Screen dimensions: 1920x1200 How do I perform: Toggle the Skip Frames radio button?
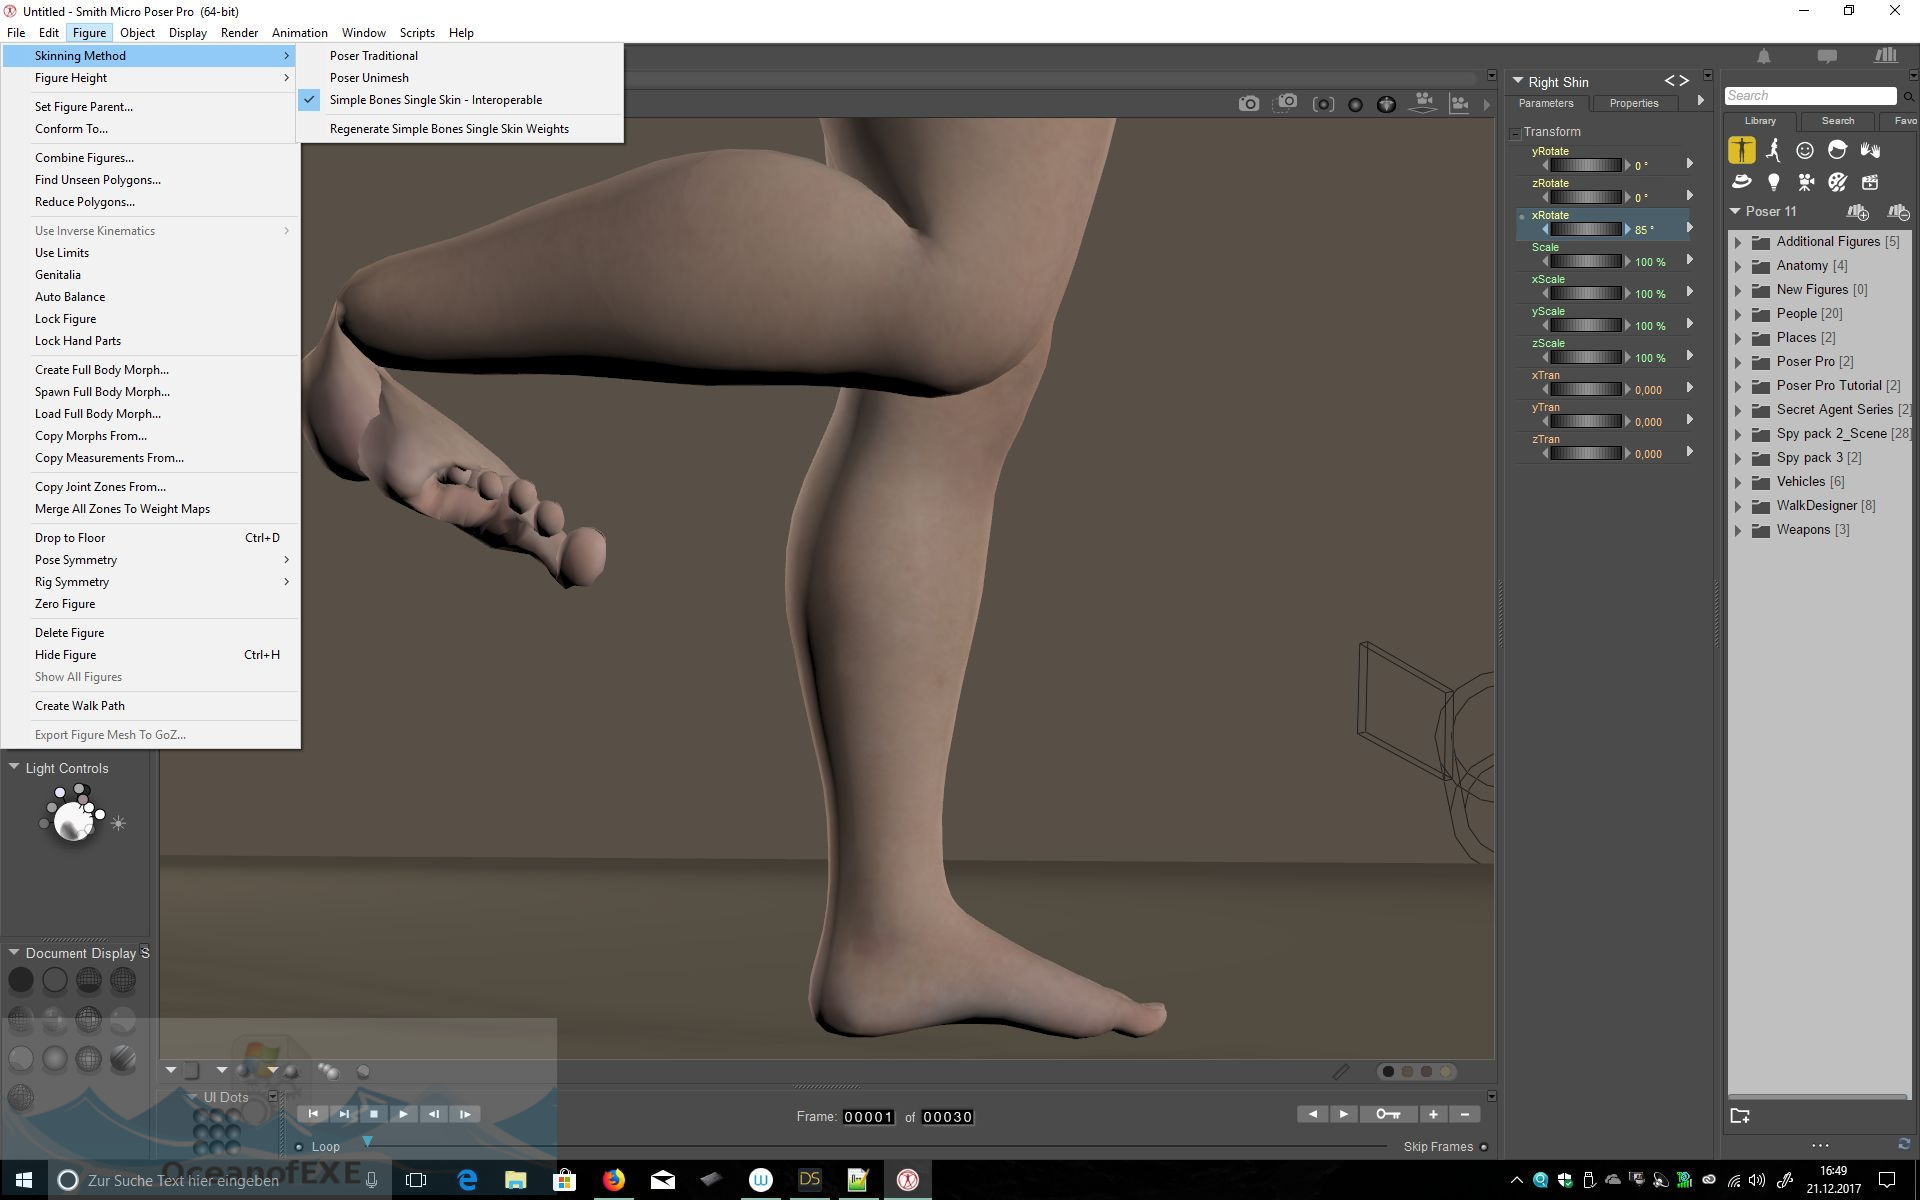(1484, 1147)
